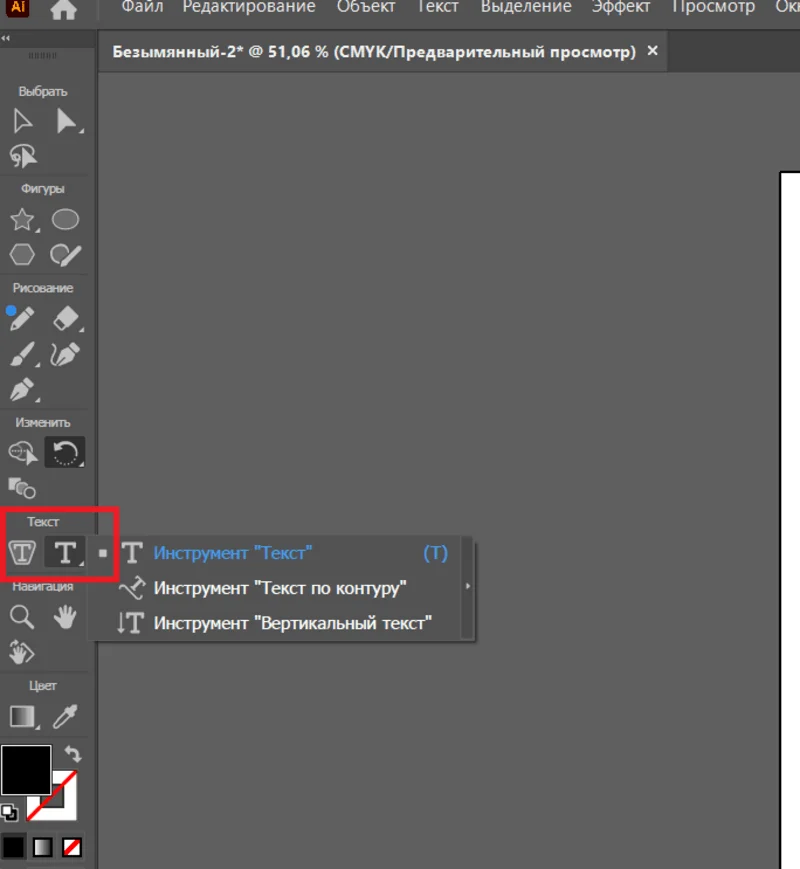
Task: Select the Eraser tool
Action: pyautogui.click(x=66, y=319)
